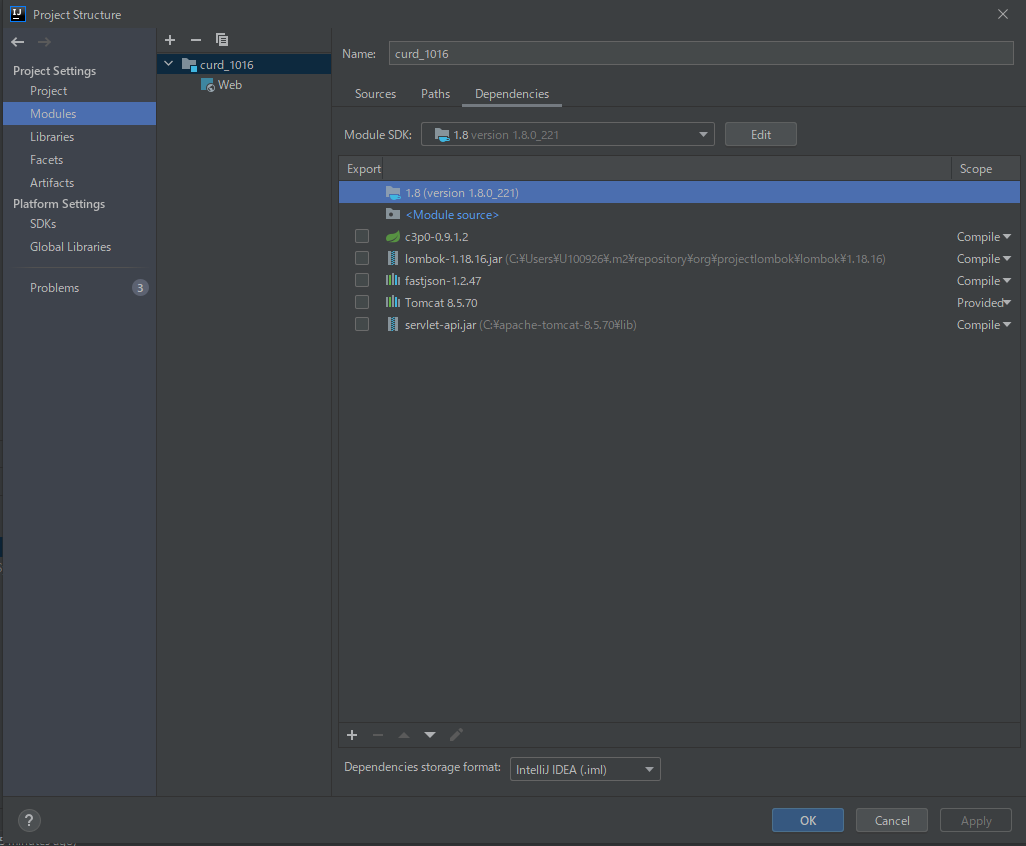Click the Apply button
This screenshot has width=1026, height=846.
coord(976,820)
